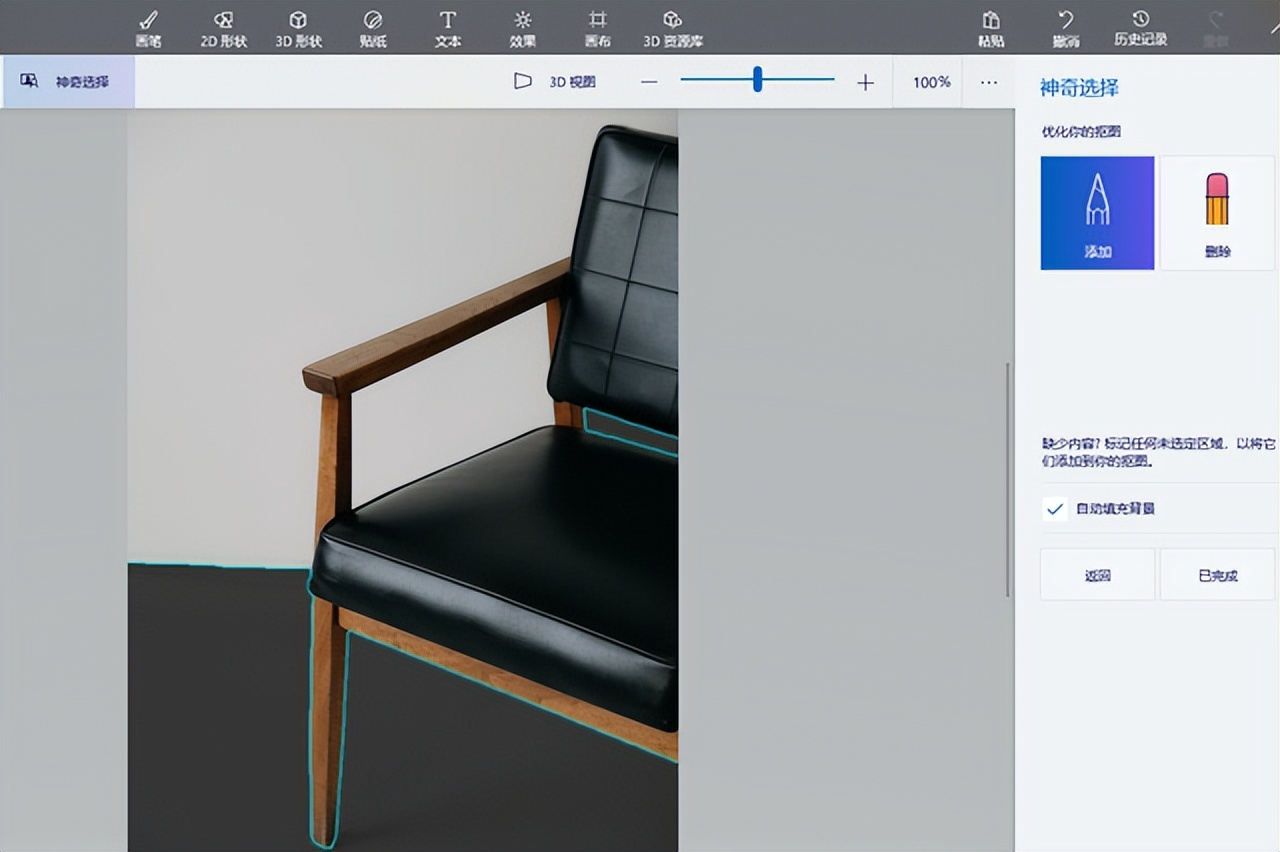Open the 3D 形状 shapes panel
This screenshot has width=1280, height=852.
click(x=298, y=28)
